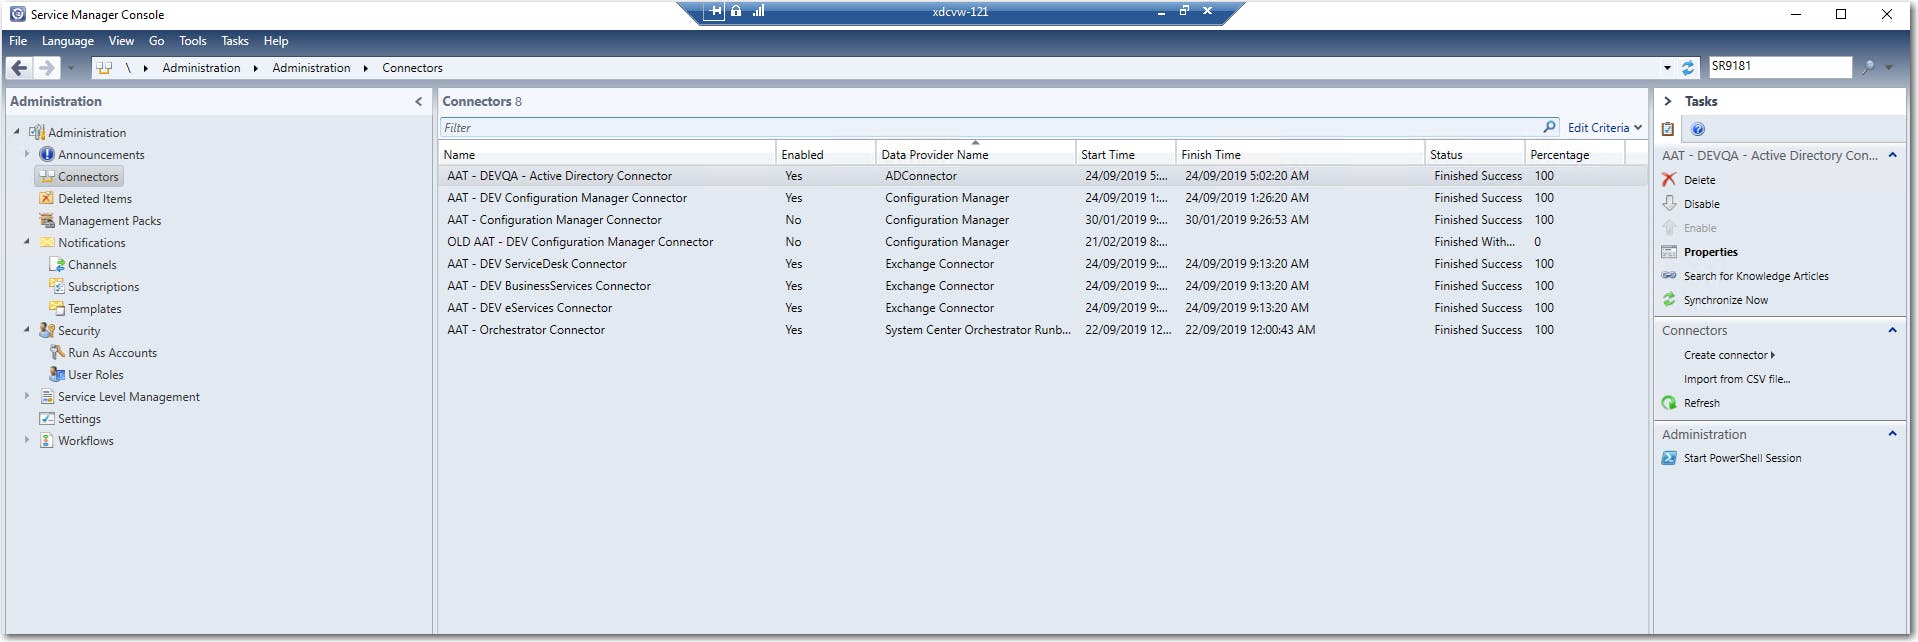Expand Edit Criteria chevron

coord(1638,127)
